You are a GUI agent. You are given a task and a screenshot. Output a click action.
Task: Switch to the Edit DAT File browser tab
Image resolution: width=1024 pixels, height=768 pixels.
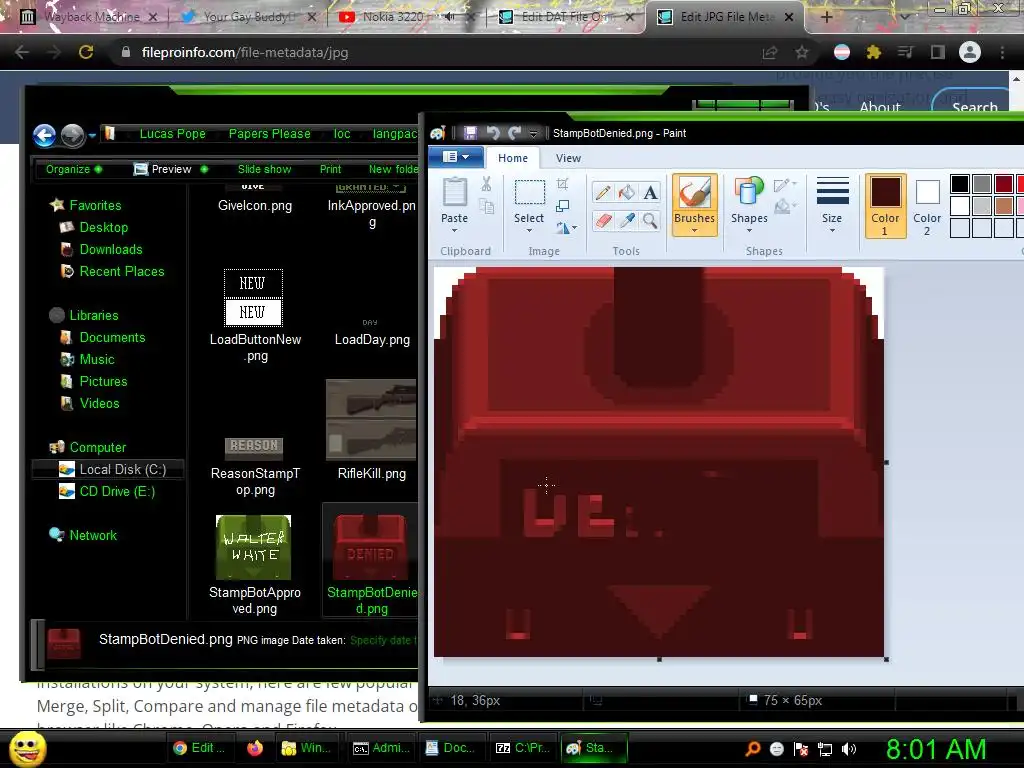pyautogui.click(x=567, y=17)
